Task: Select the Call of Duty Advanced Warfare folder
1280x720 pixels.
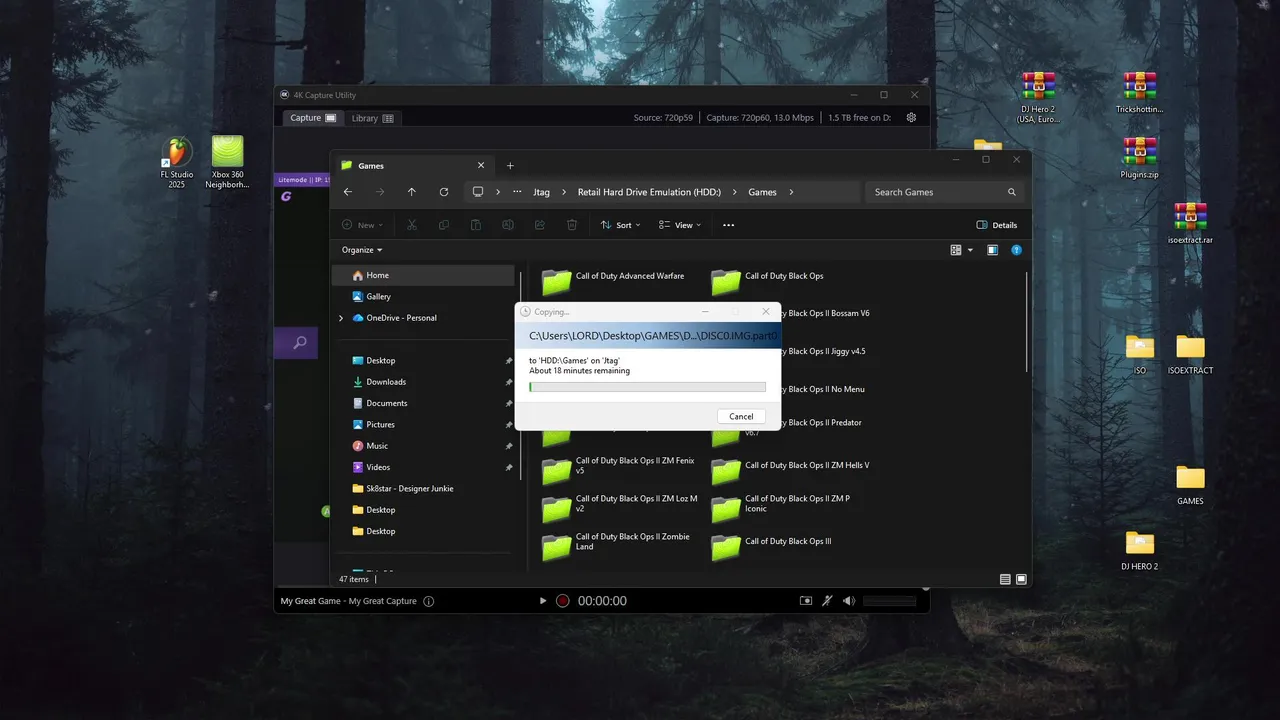Action: click(x=613, y=282)
